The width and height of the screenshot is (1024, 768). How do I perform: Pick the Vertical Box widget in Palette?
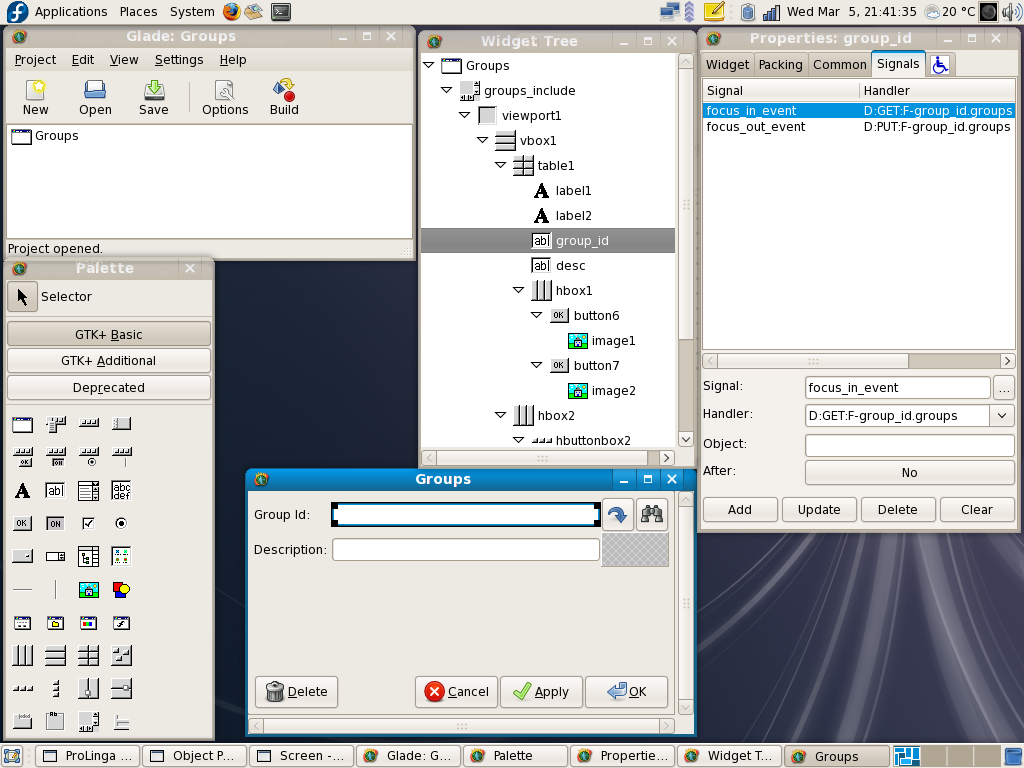[56, 655]
